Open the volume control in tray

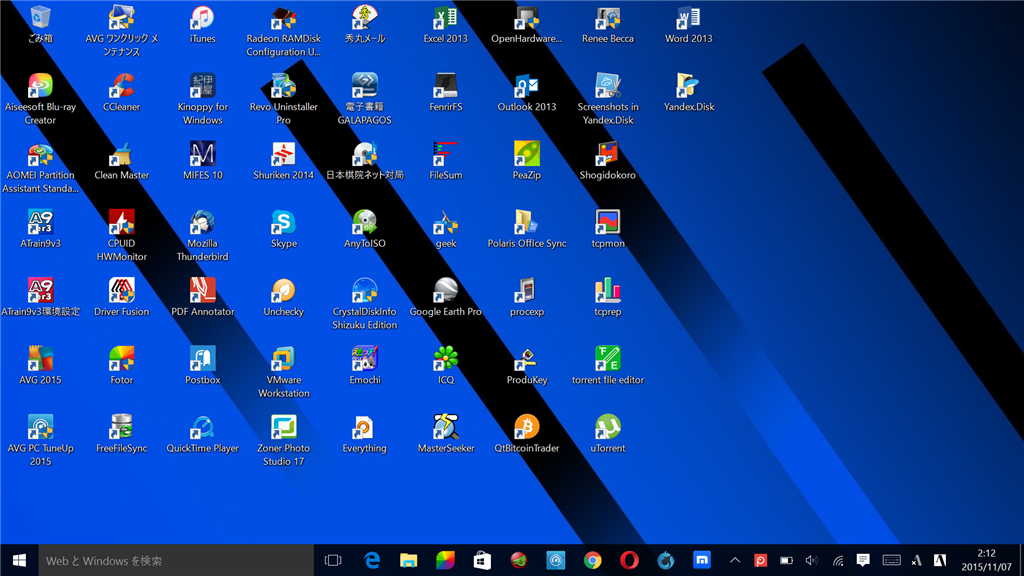(x=811, y=560)
